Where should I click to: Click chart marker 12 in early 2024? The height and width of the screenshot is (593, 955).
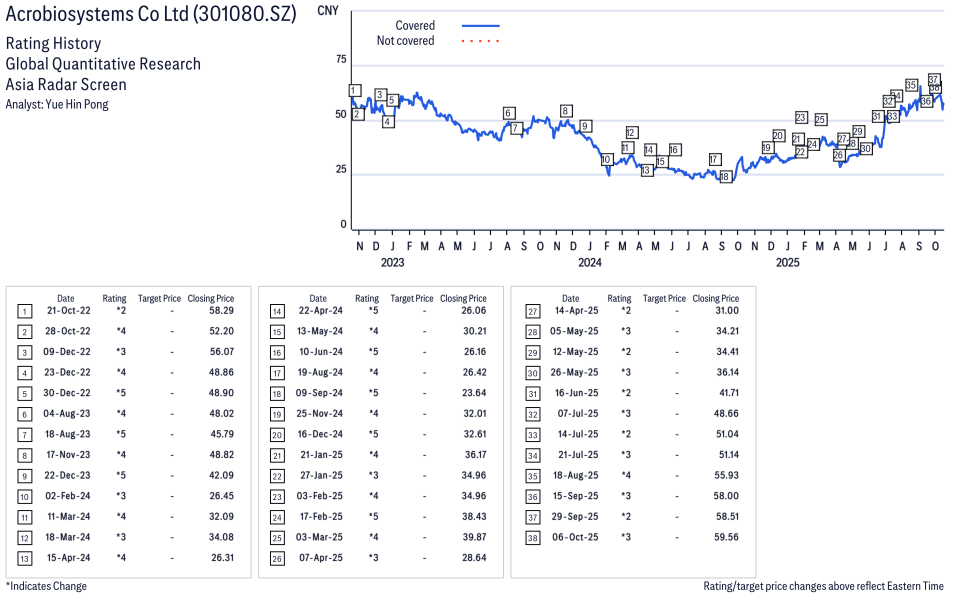(631, 133)
